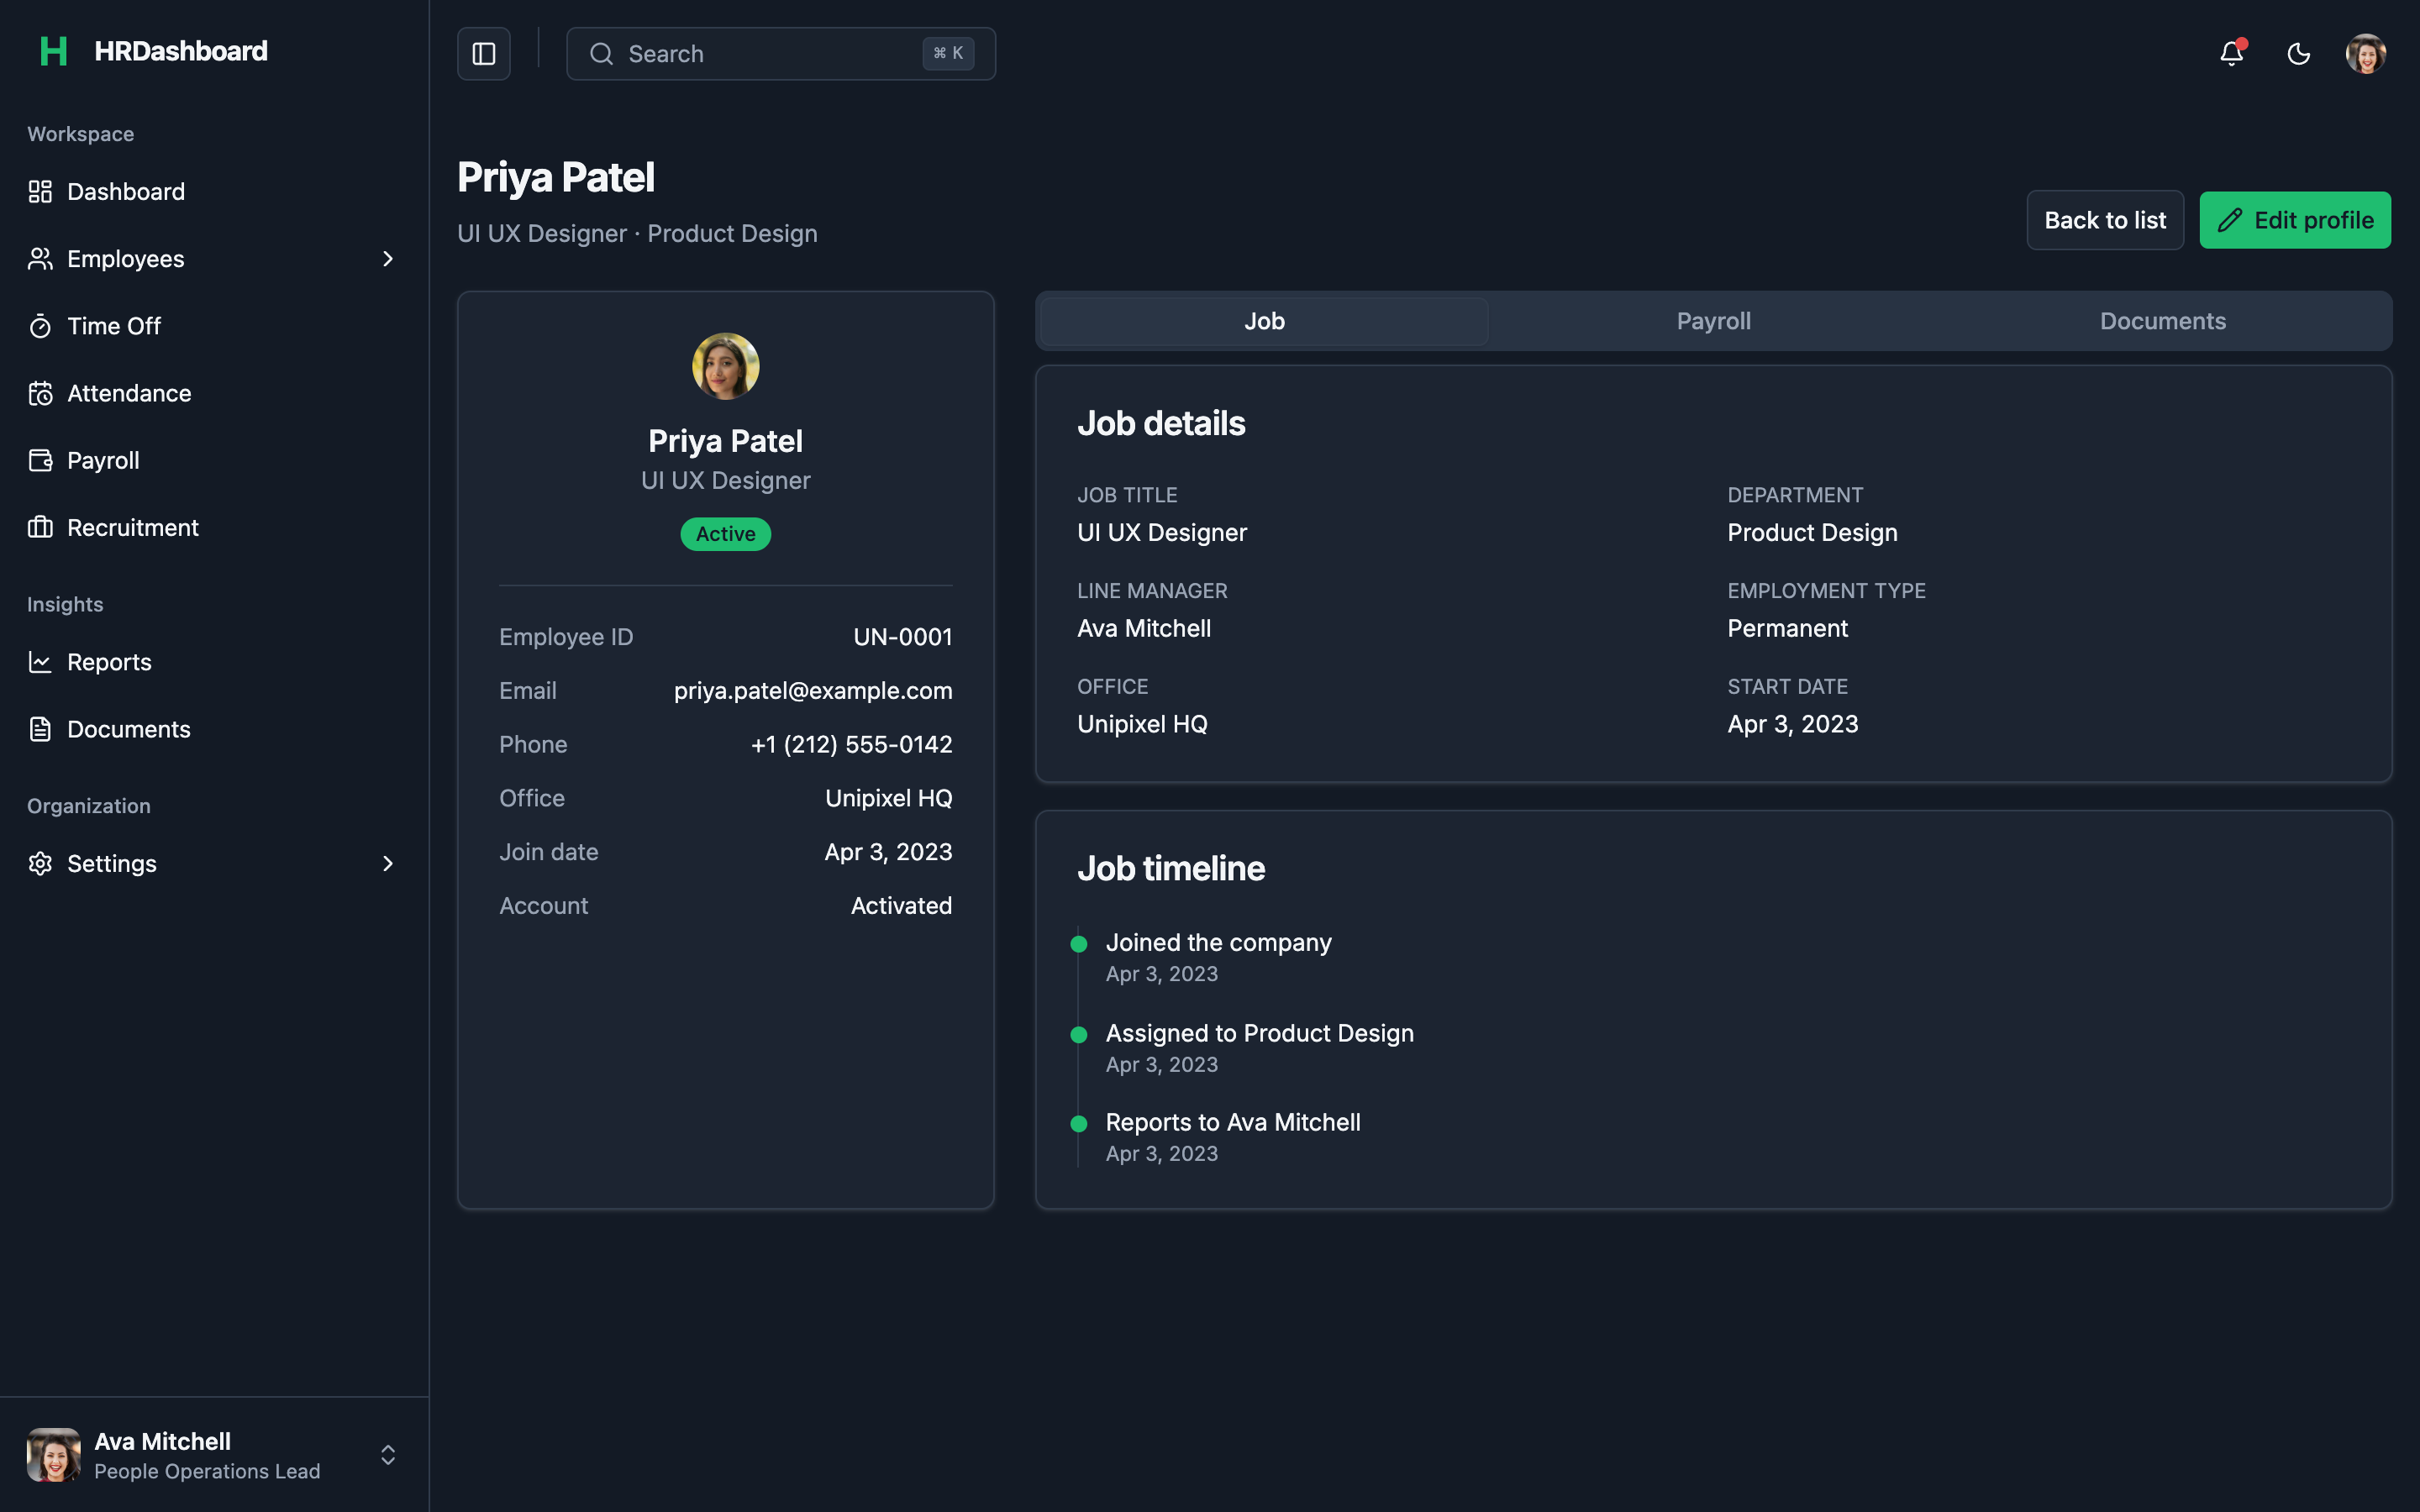Click the Documents file icon in sidebar
The width and height of the screenshot is (2420, 1512).
point(40,730)
